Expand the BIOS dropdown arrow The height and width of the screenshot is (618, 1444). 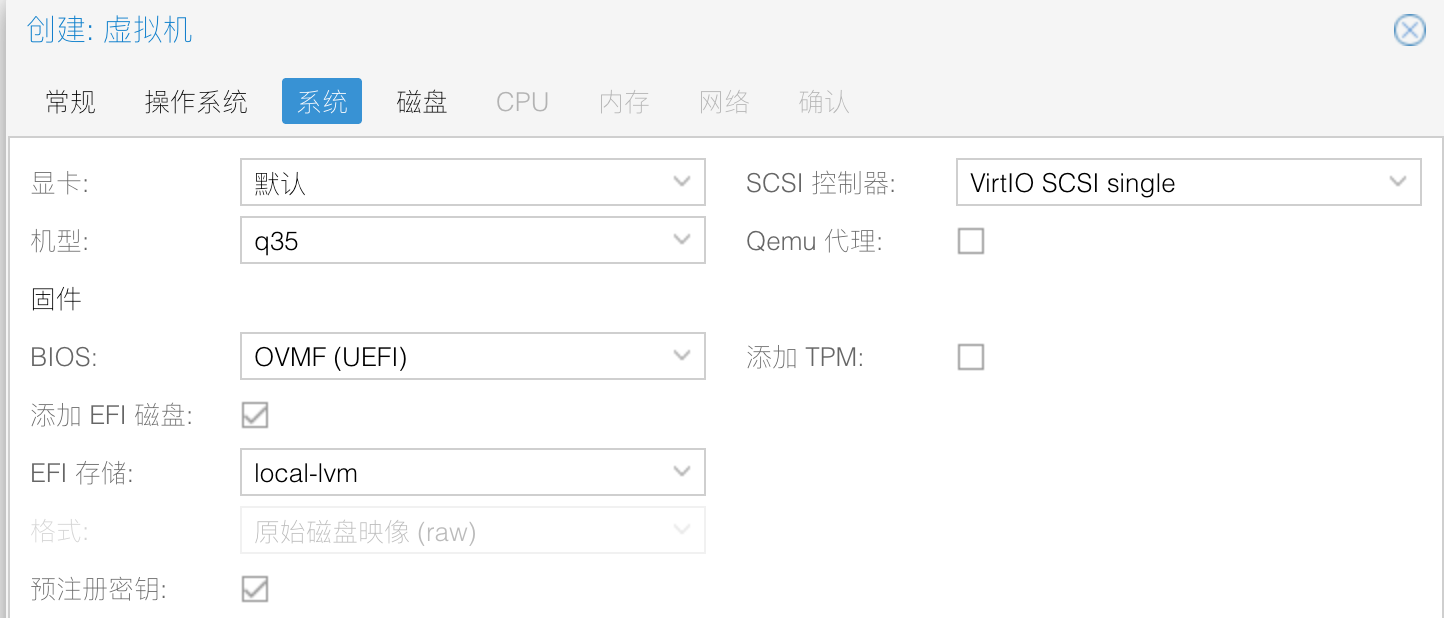682,357
